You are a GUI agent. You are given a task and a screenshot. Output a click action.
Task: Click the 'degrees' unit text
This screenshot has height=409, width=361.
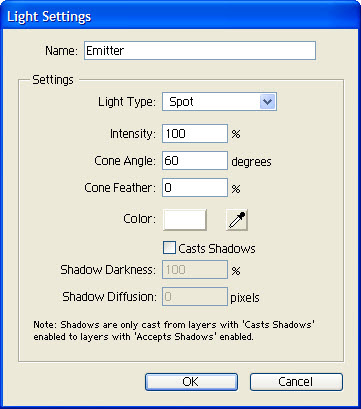point(251,162)
